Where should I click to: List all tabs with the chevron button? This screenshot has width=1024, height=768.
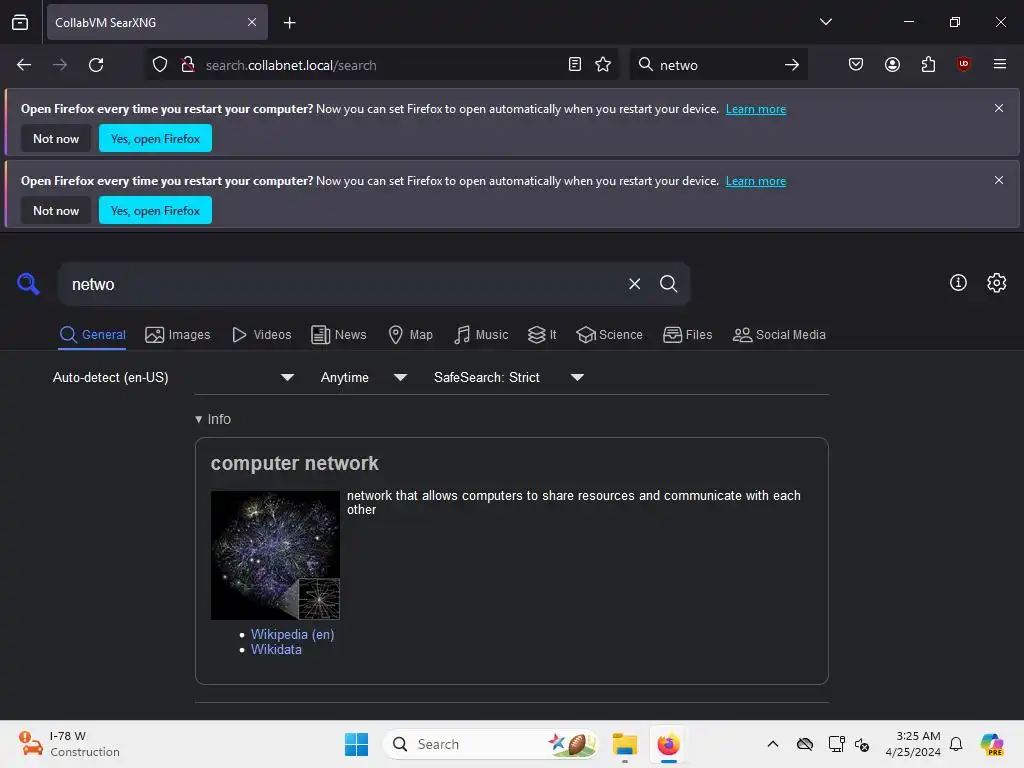(825, 22)
